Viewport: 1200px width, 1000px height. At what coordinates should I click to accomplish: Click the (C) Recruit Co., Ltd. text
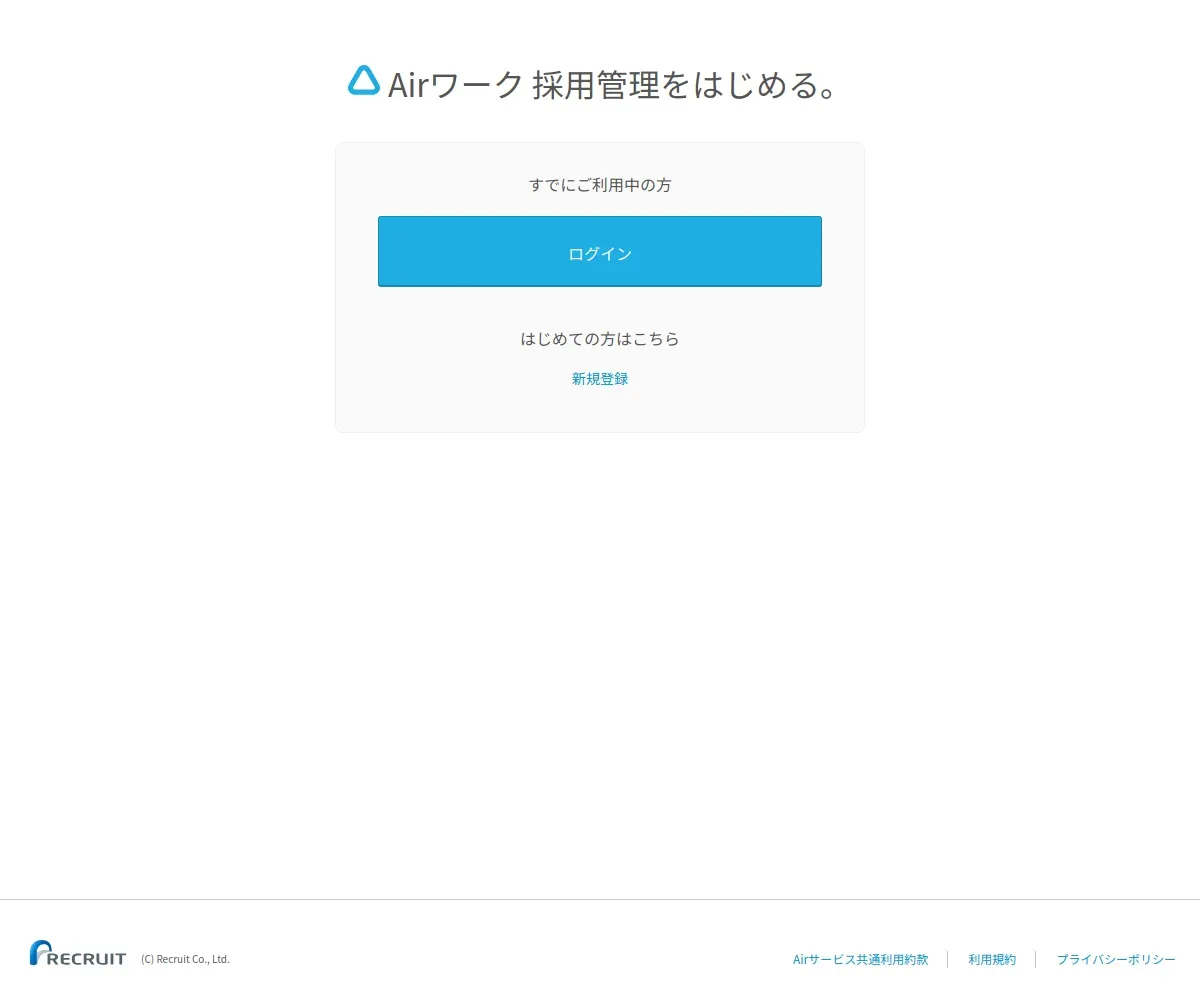tap(185, 959)
